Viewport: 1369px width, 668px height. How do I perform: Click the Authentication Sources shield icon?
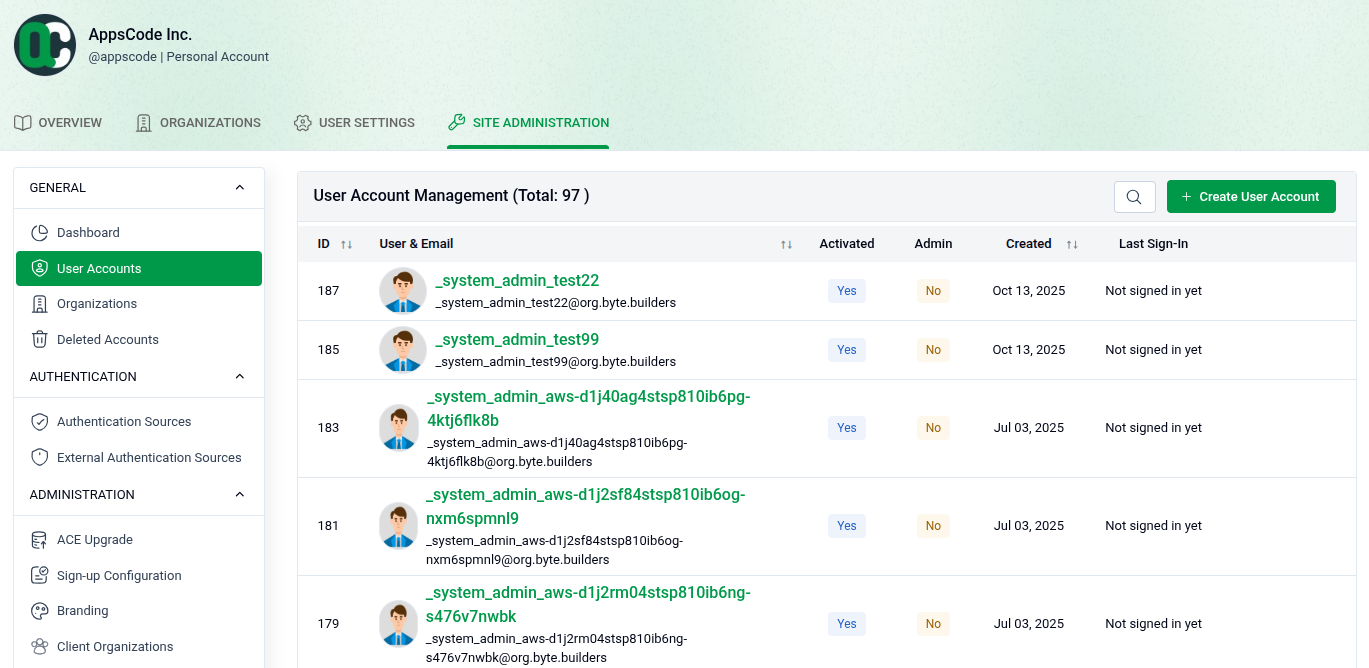(39, 421)
